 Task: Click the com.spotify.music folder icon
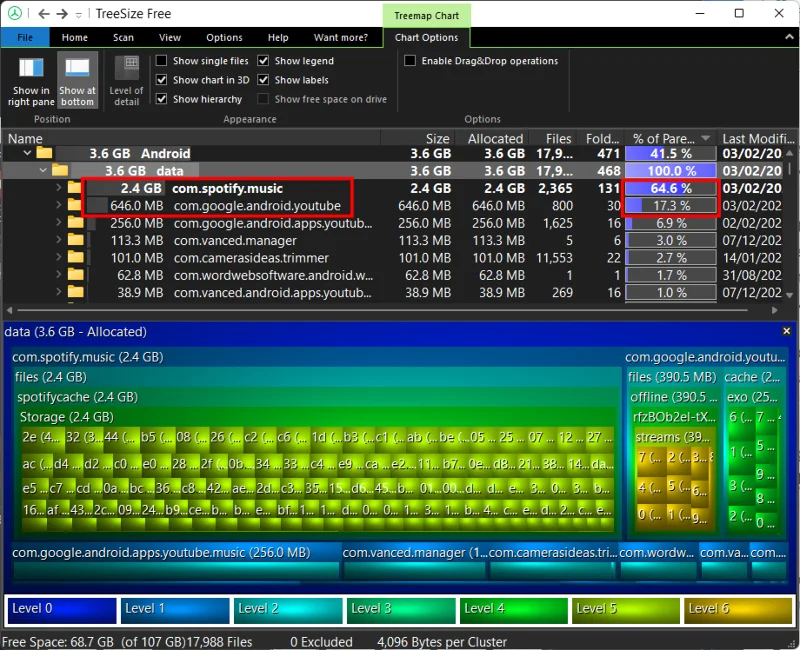click(x=75, y=188)
